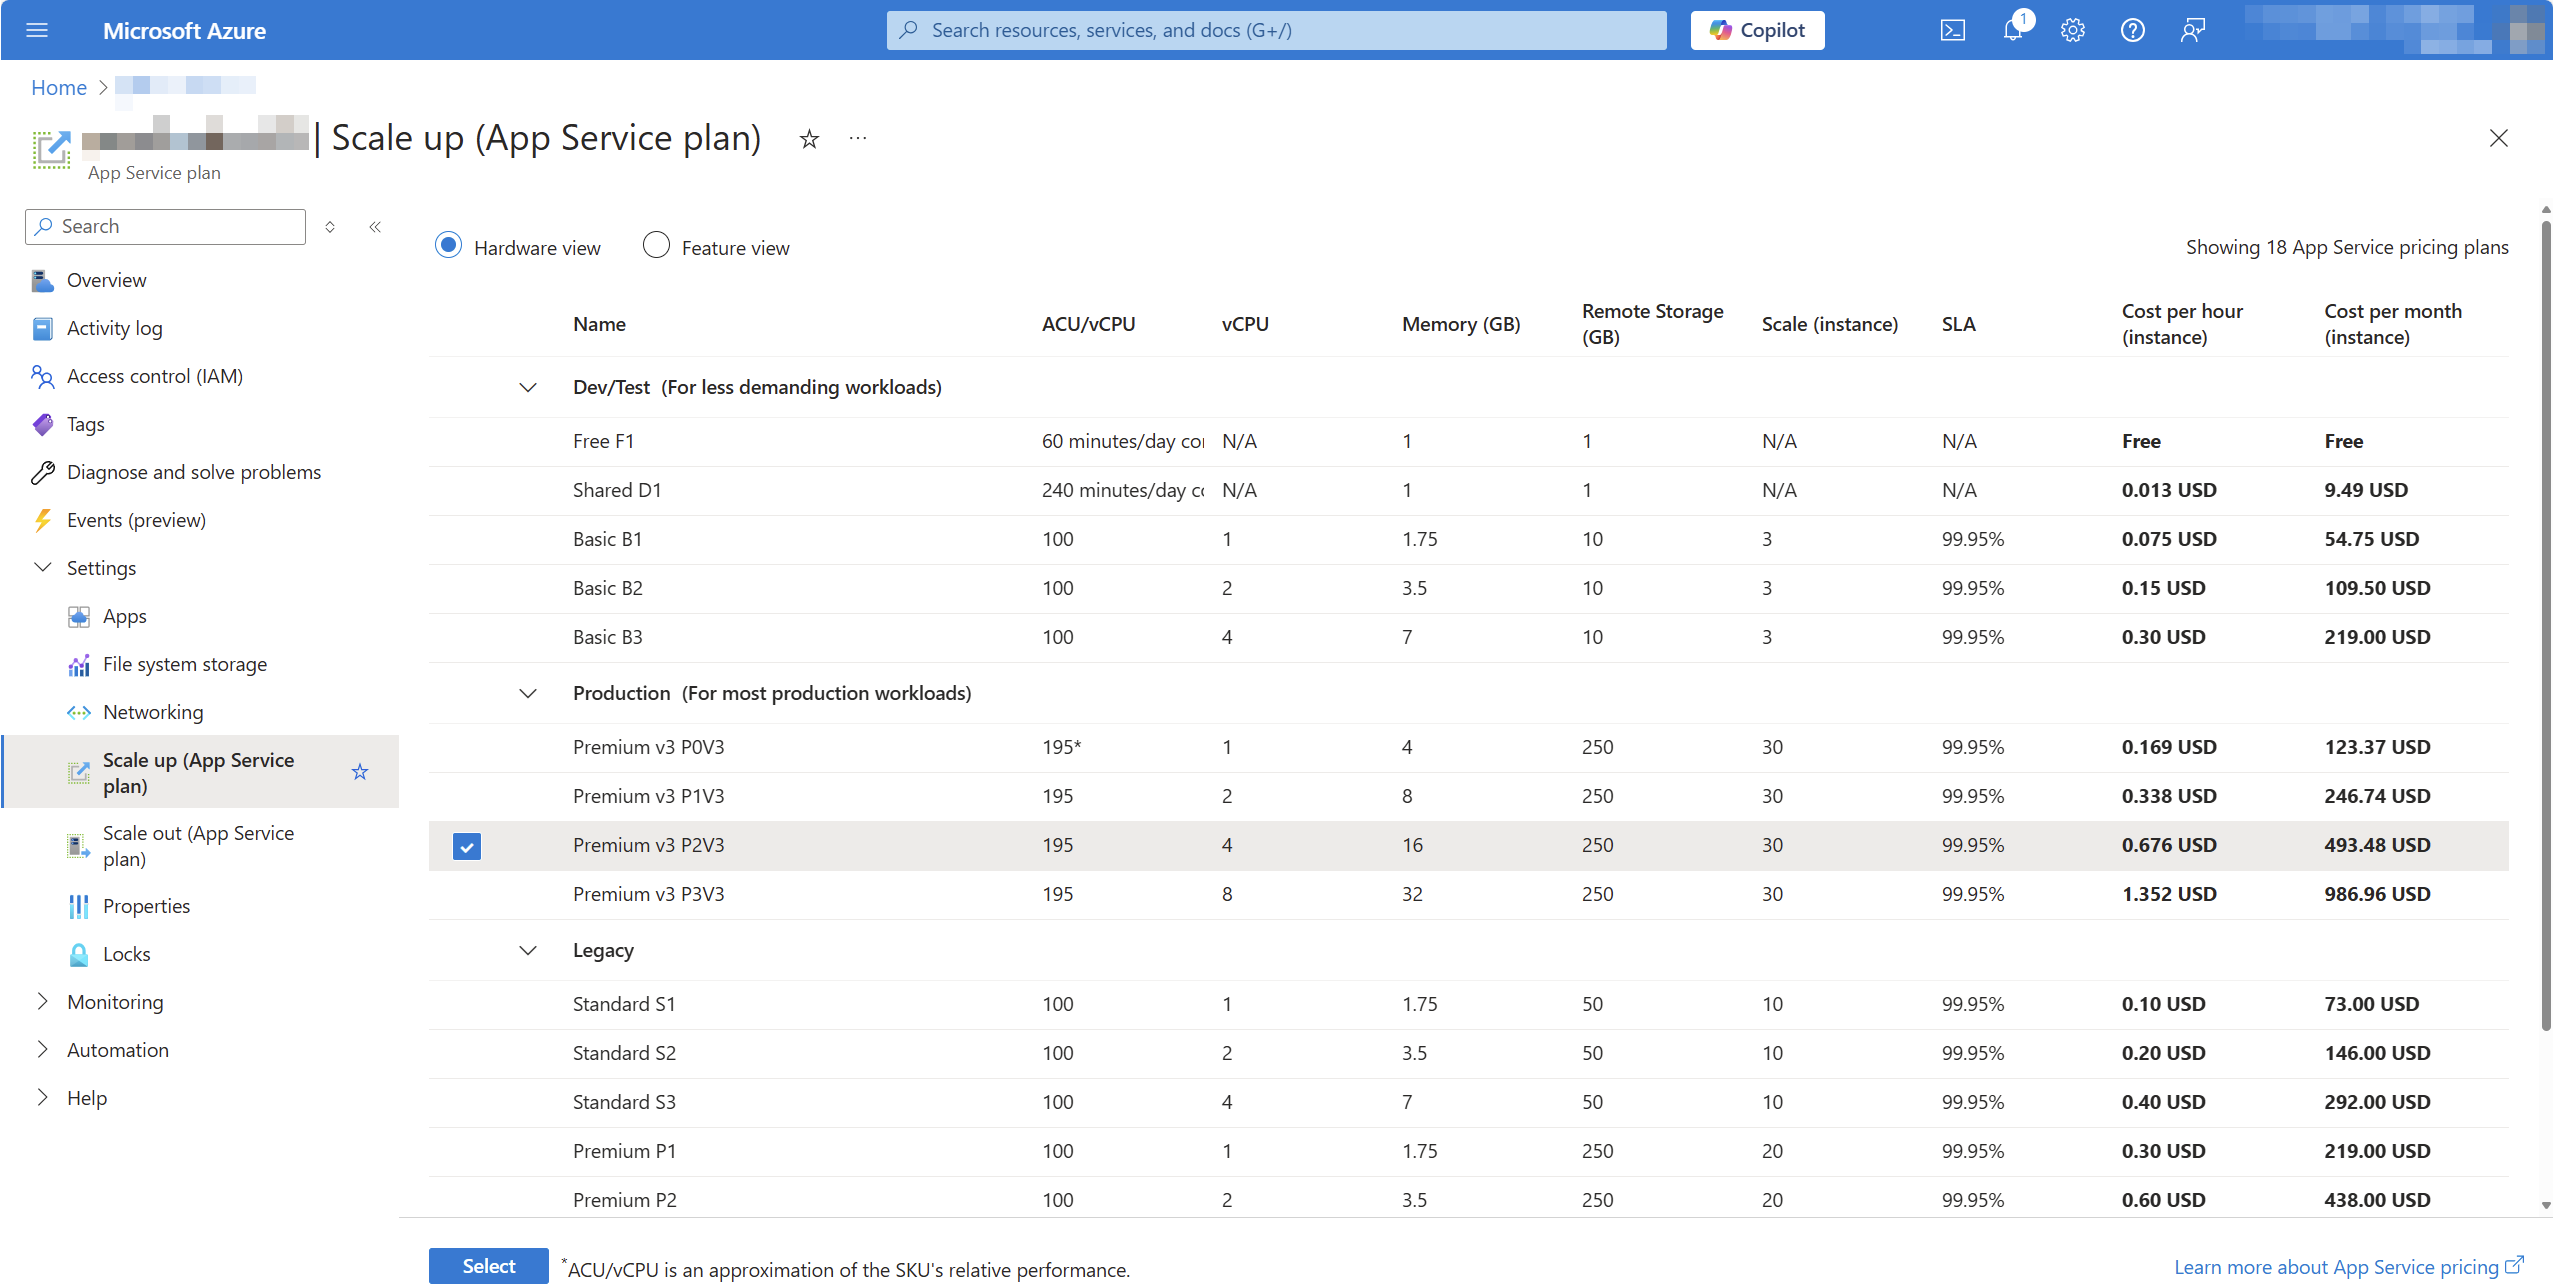Click the Copilot button

click(1757, 30)
